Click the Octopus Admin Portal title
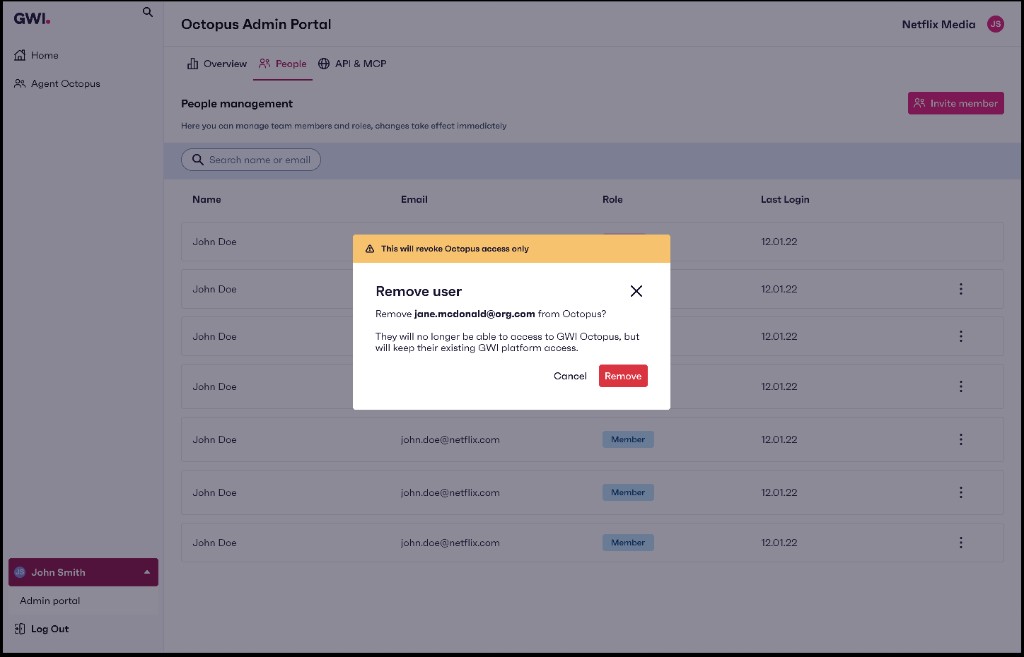1024x657 pixels. point(256,24)
